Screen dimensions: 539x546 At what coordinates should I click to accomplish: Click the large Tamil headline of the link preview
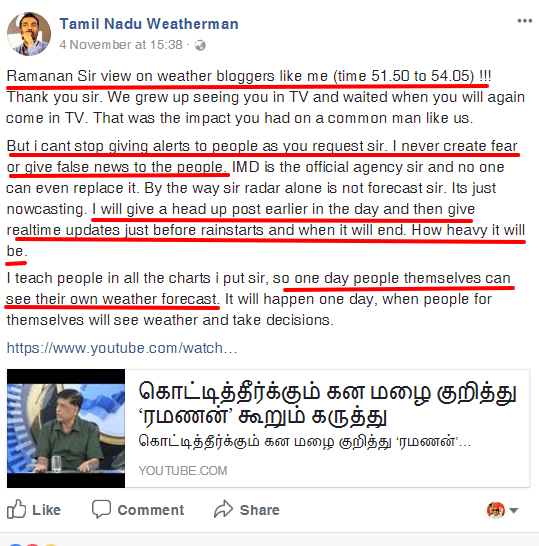(327, 404)
